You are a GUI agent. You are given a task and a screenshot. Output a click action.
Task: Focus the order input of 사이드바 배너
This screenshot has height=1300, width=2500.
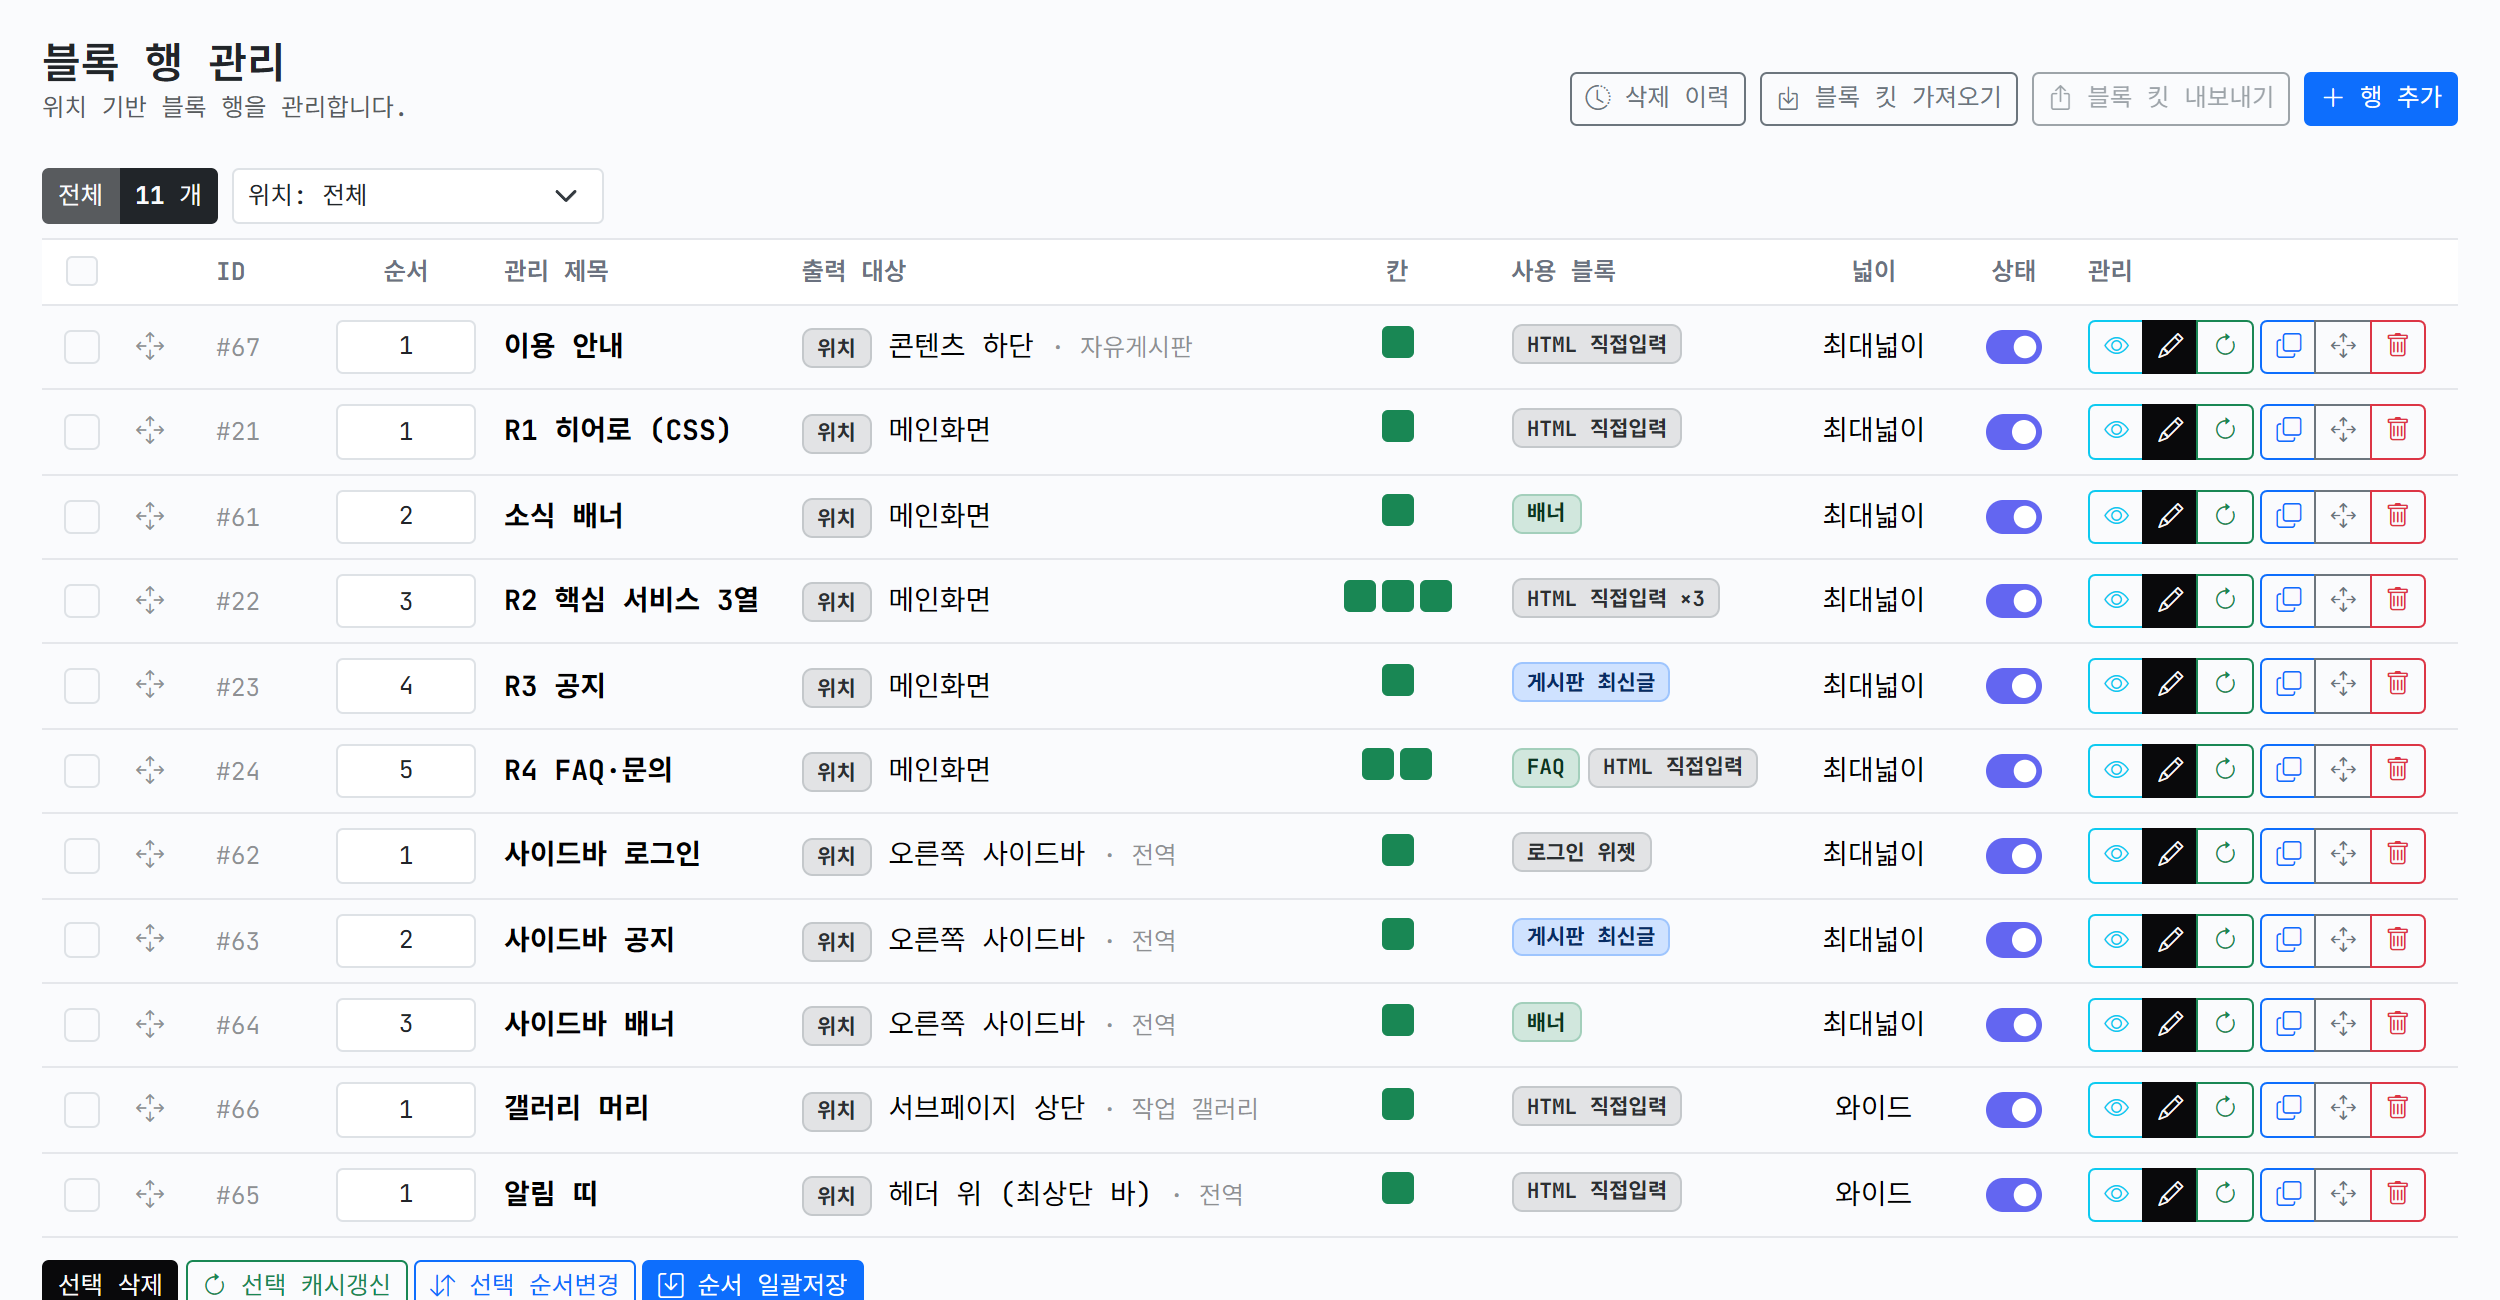coord(406,1024)
